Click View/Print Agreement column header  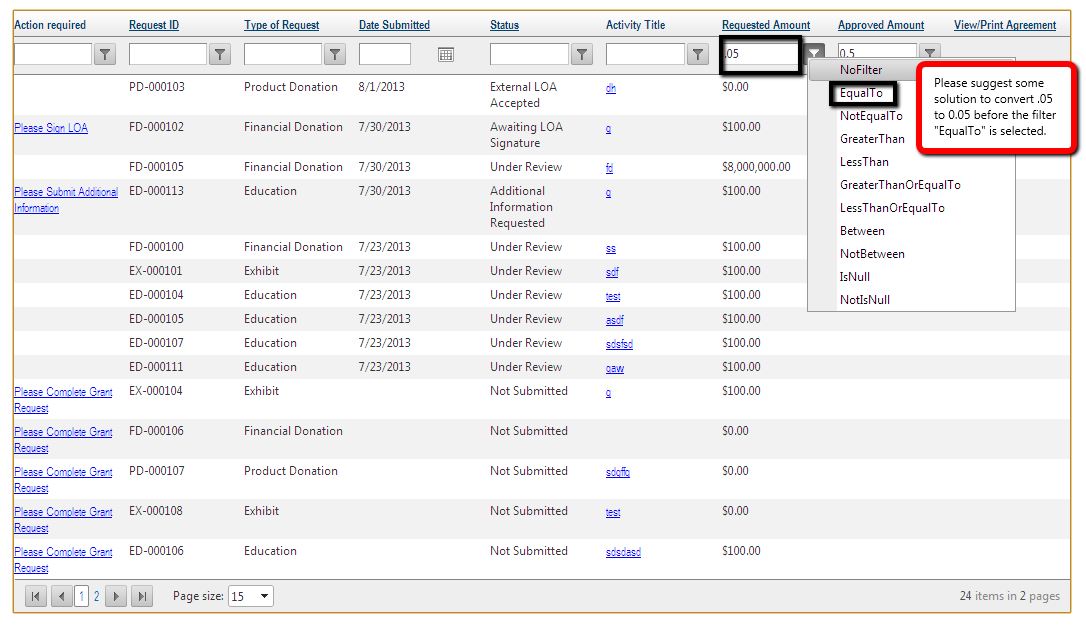tap(1005, 25)
